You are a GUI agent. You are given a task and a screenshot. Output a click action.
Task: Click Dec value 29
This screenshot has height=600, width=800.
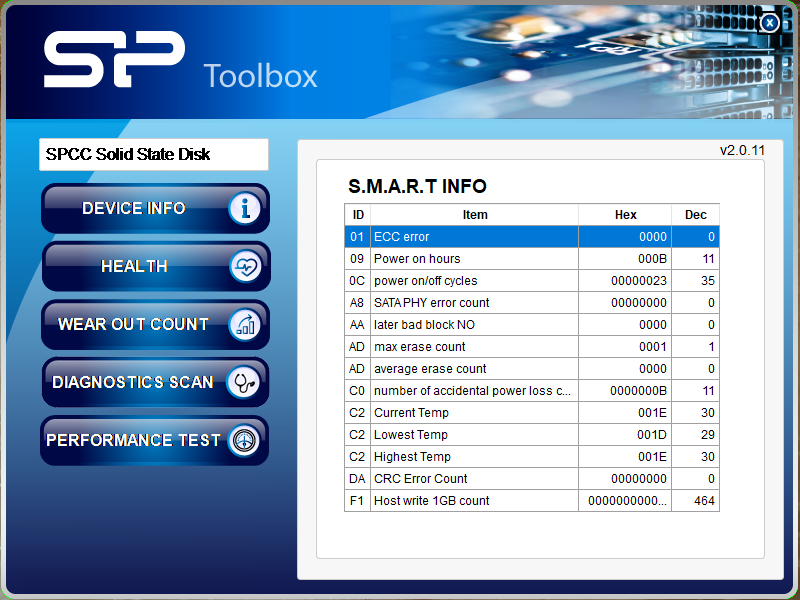(x=708, y=435)
